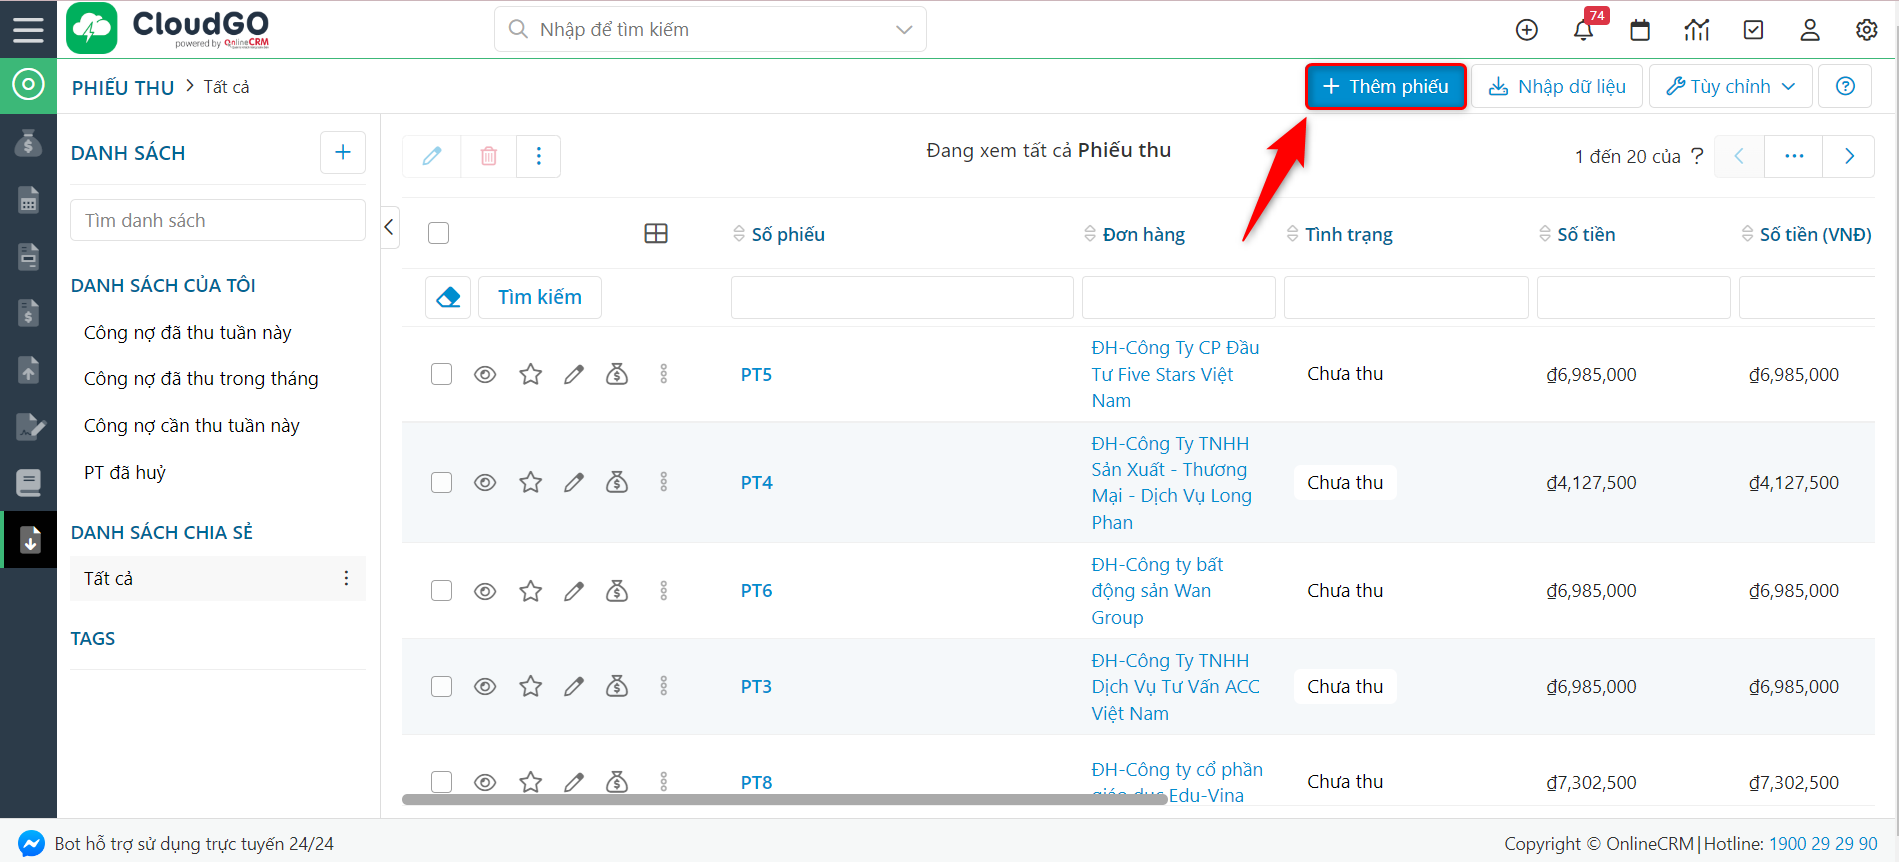Viewport: 1899px width, 862px height.
Task: Open the calendar icon in top bar
Action: tap(1640, 30)
